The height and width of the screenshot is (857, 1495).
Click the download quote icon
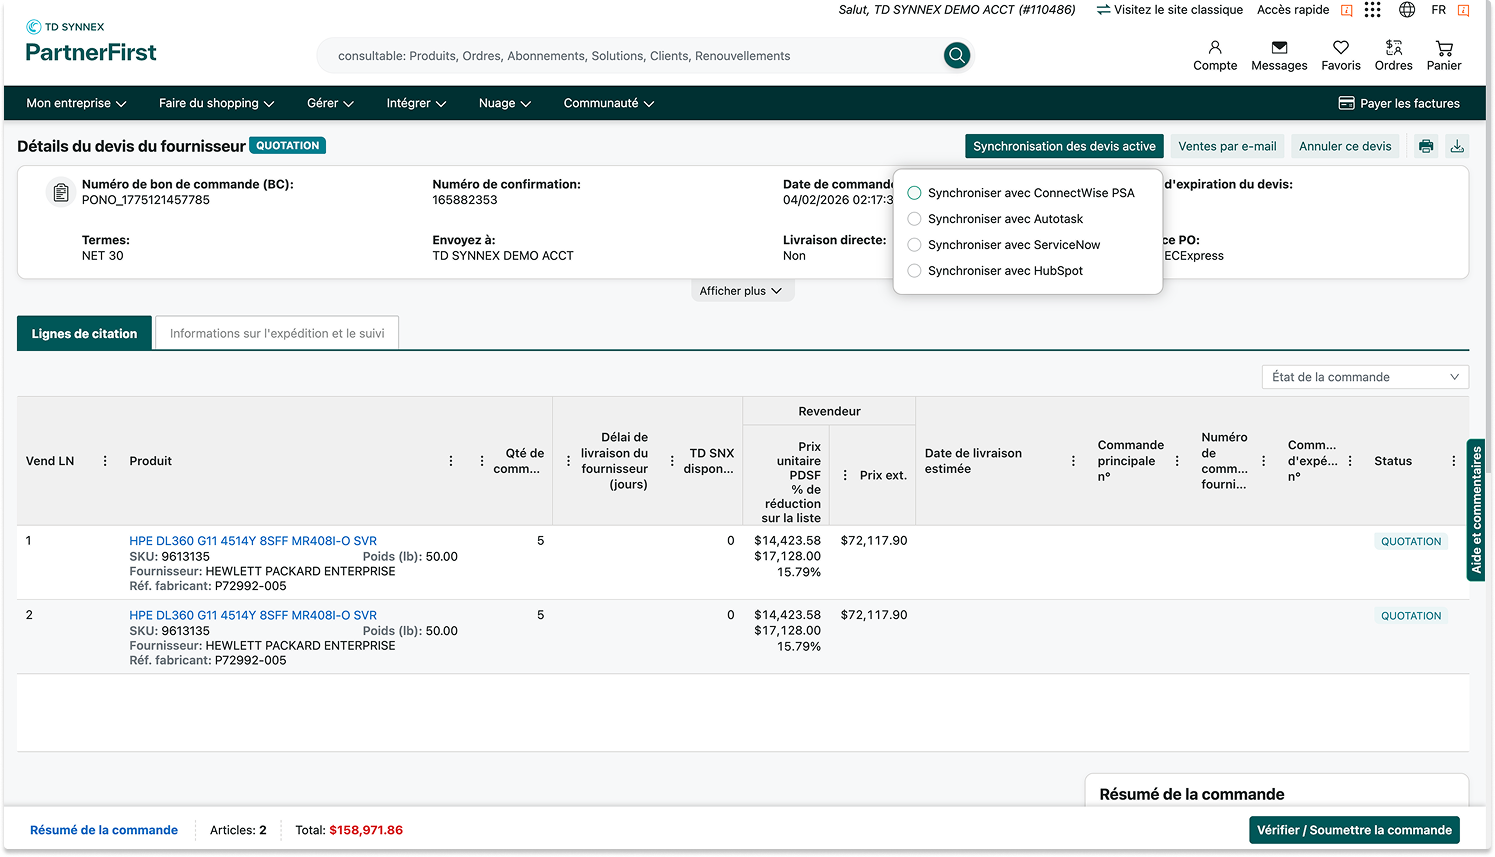point(1457,146)
